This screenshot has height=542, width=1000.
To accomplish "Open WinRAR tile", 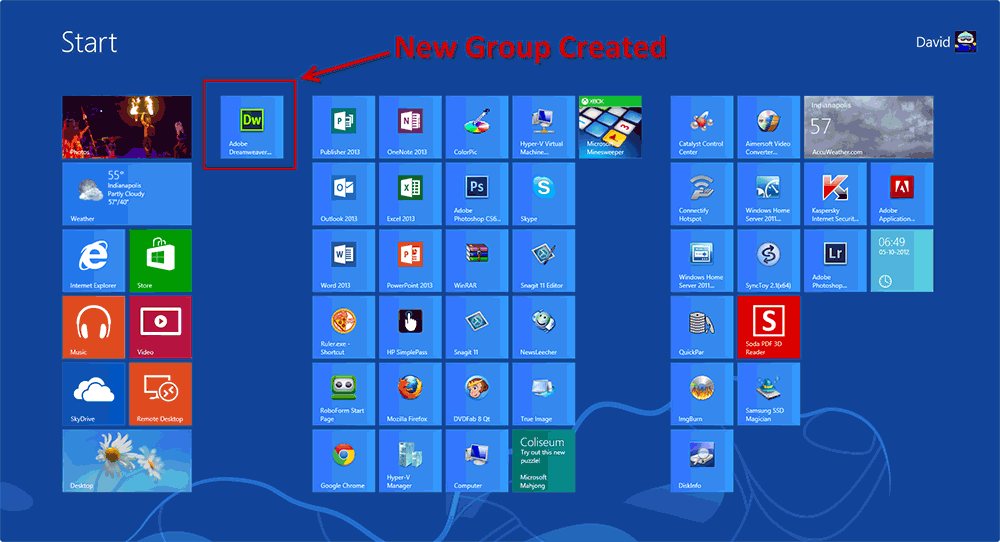I will [x=477, y=261].
